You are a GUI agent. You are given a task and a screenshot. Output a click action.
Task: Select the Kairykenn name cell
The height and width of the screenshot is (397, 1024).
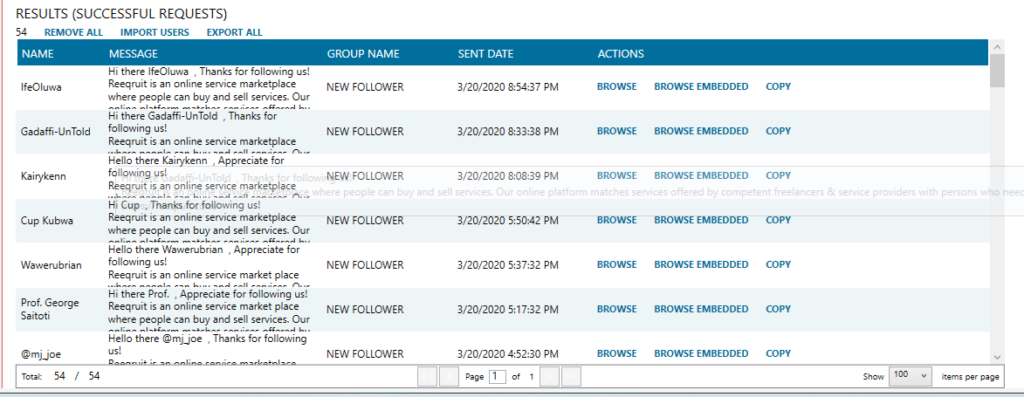43,176
